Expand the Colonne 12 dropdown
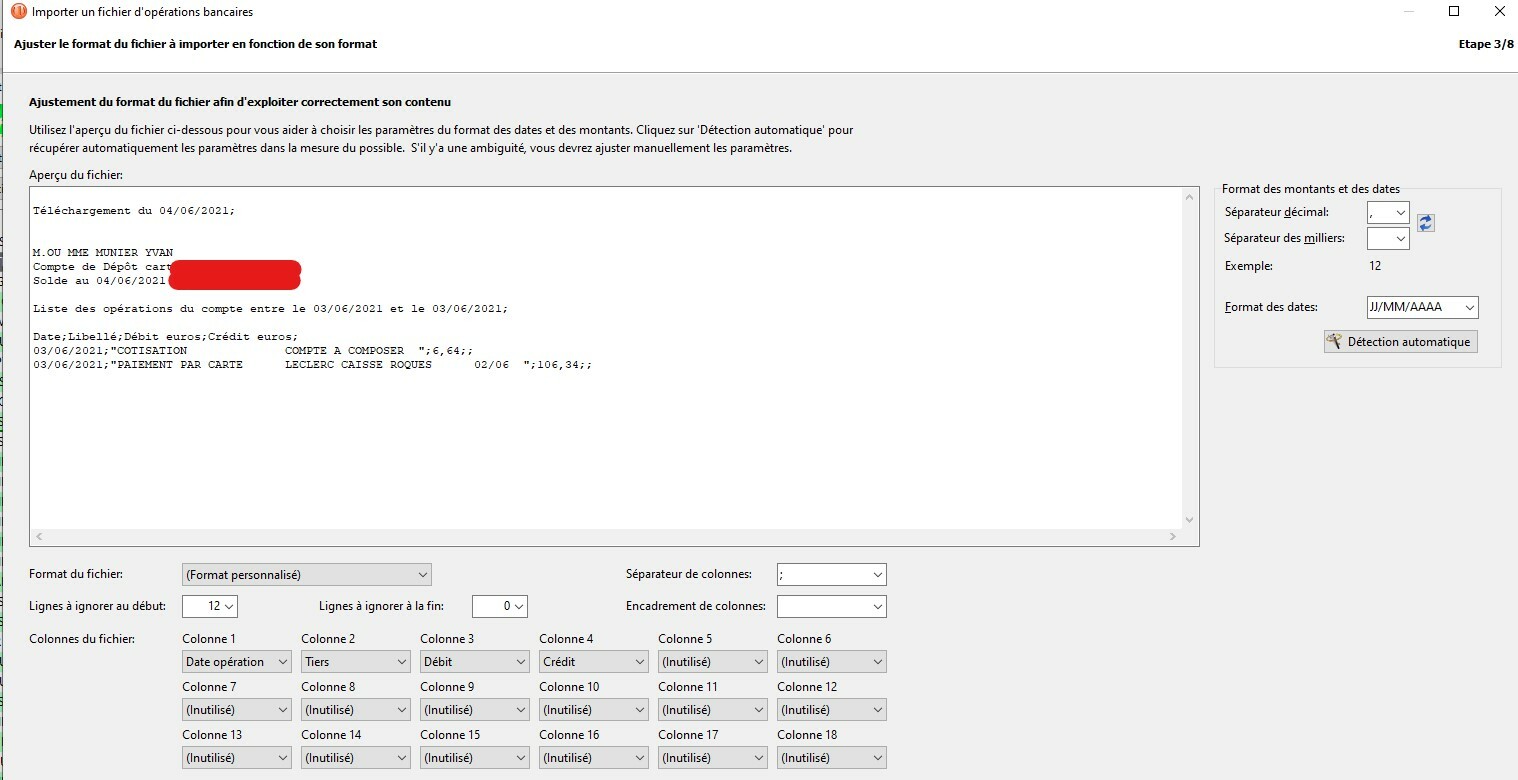The width and height of the screenshot is (1518, 780). pos(832,710)
